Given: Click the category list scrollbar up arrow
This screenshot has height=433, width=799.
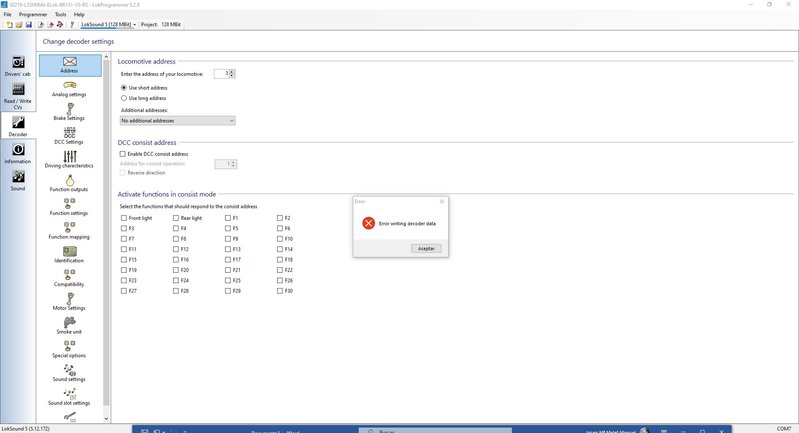Looking at the screenshot, I should click(x=106, y=57).
